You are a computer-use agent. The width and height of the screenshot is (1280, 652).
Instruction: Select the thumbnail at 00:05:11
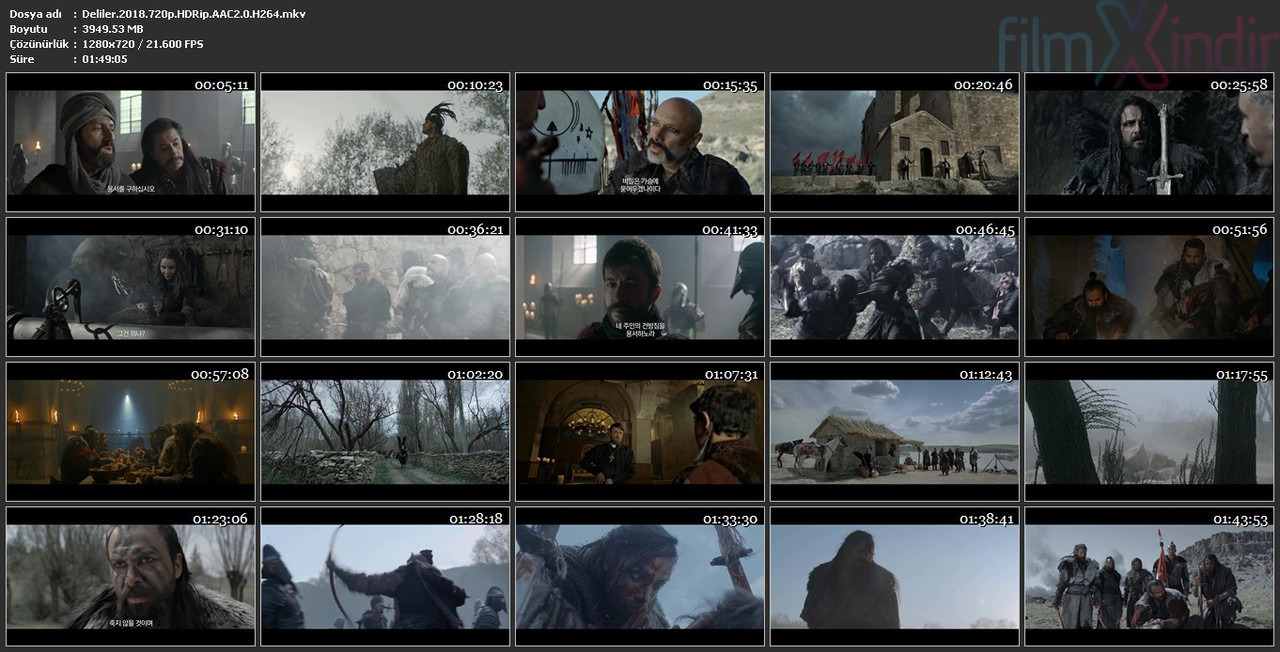pos(131,142)
